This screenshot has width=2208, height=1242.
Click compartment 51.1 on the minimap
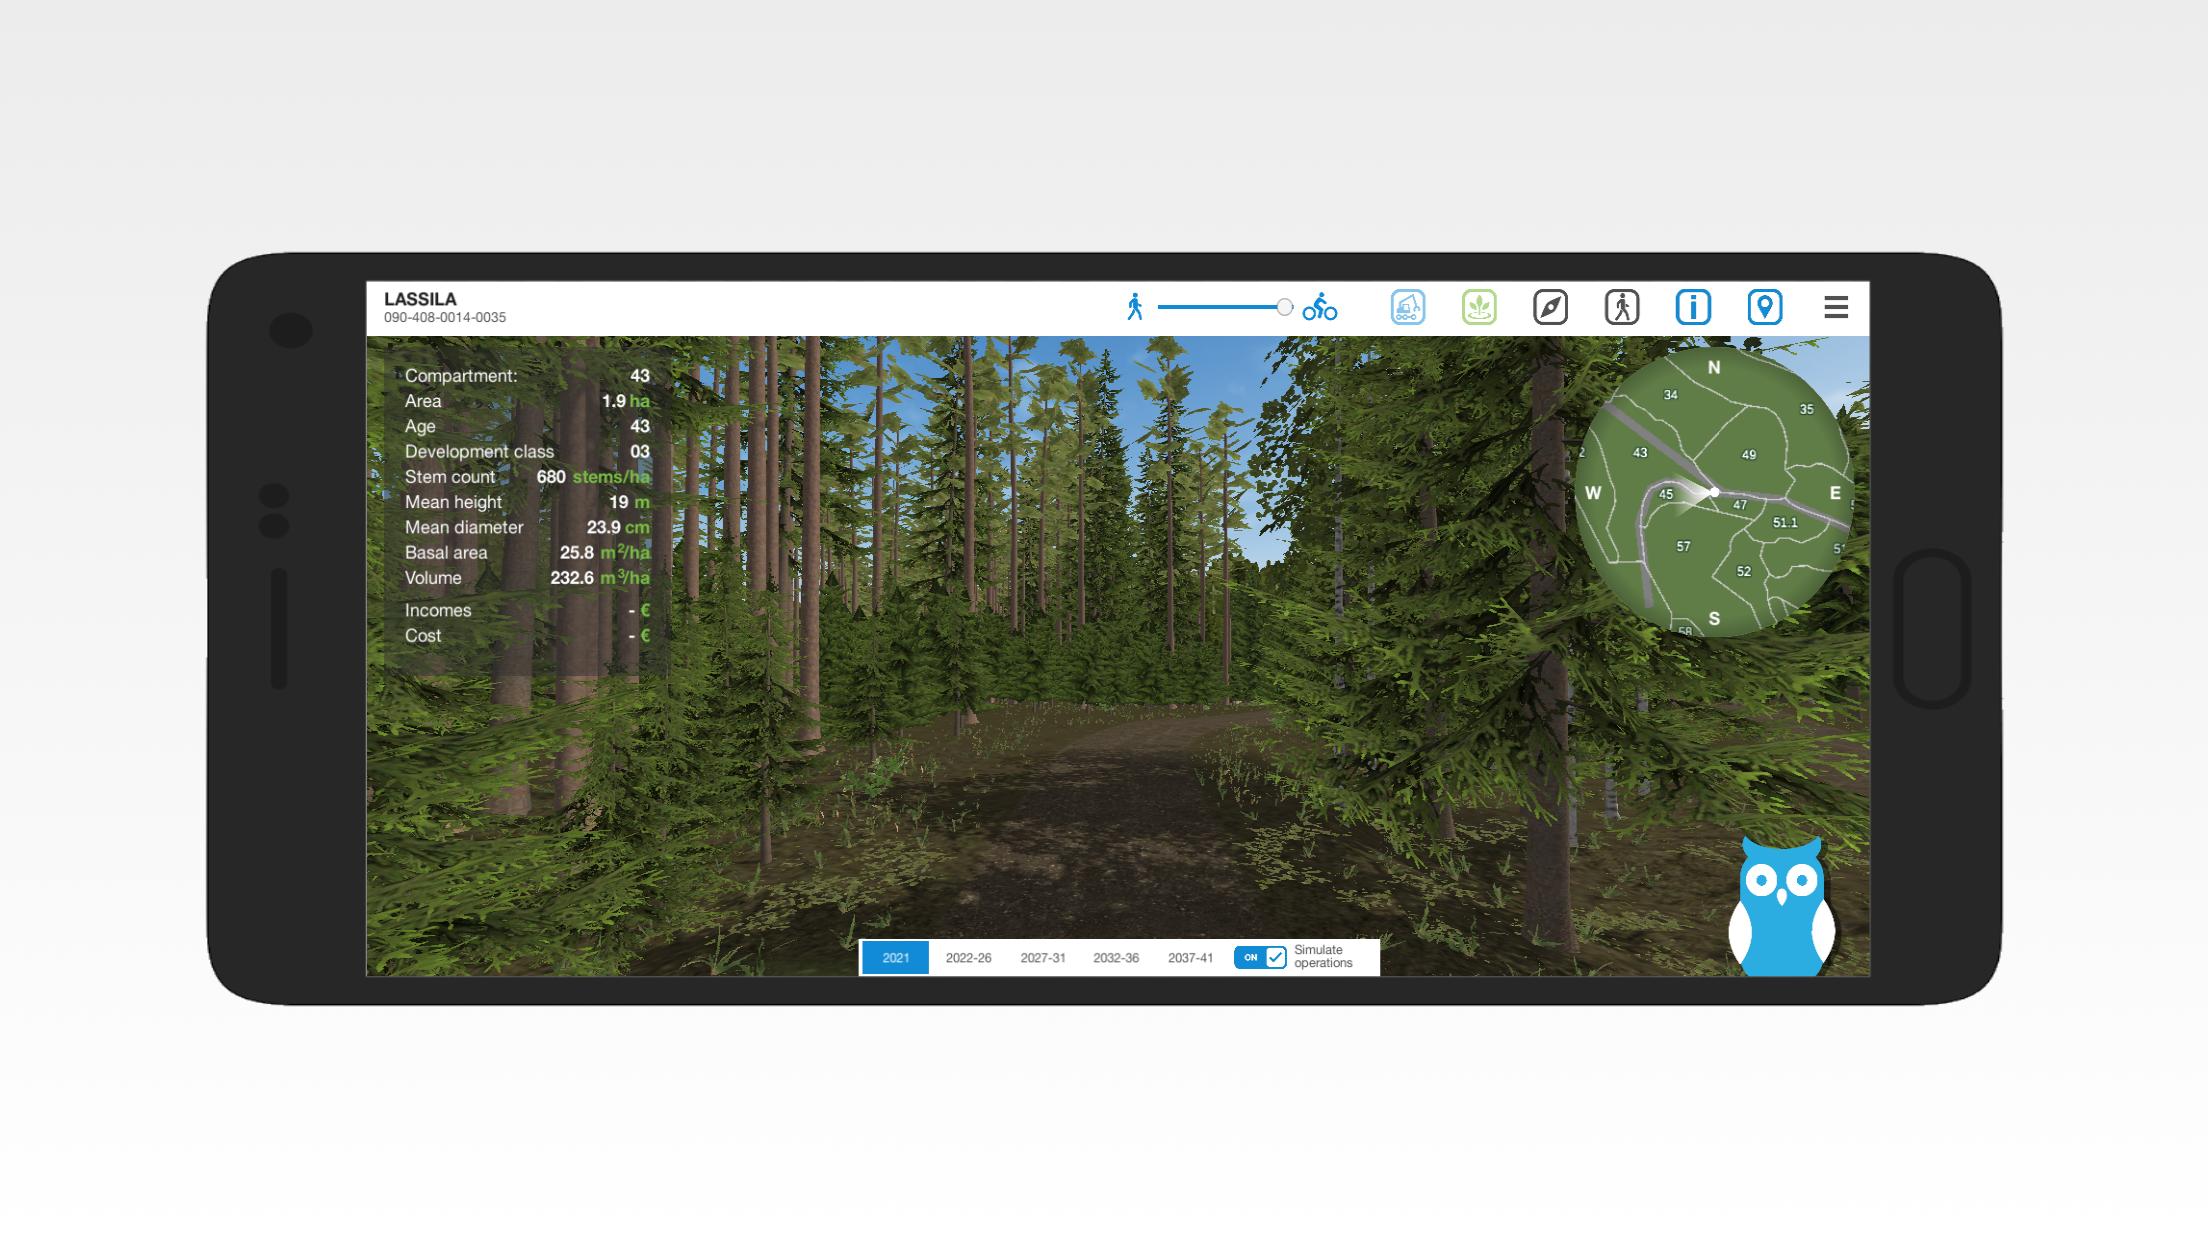pos(1785,523)
